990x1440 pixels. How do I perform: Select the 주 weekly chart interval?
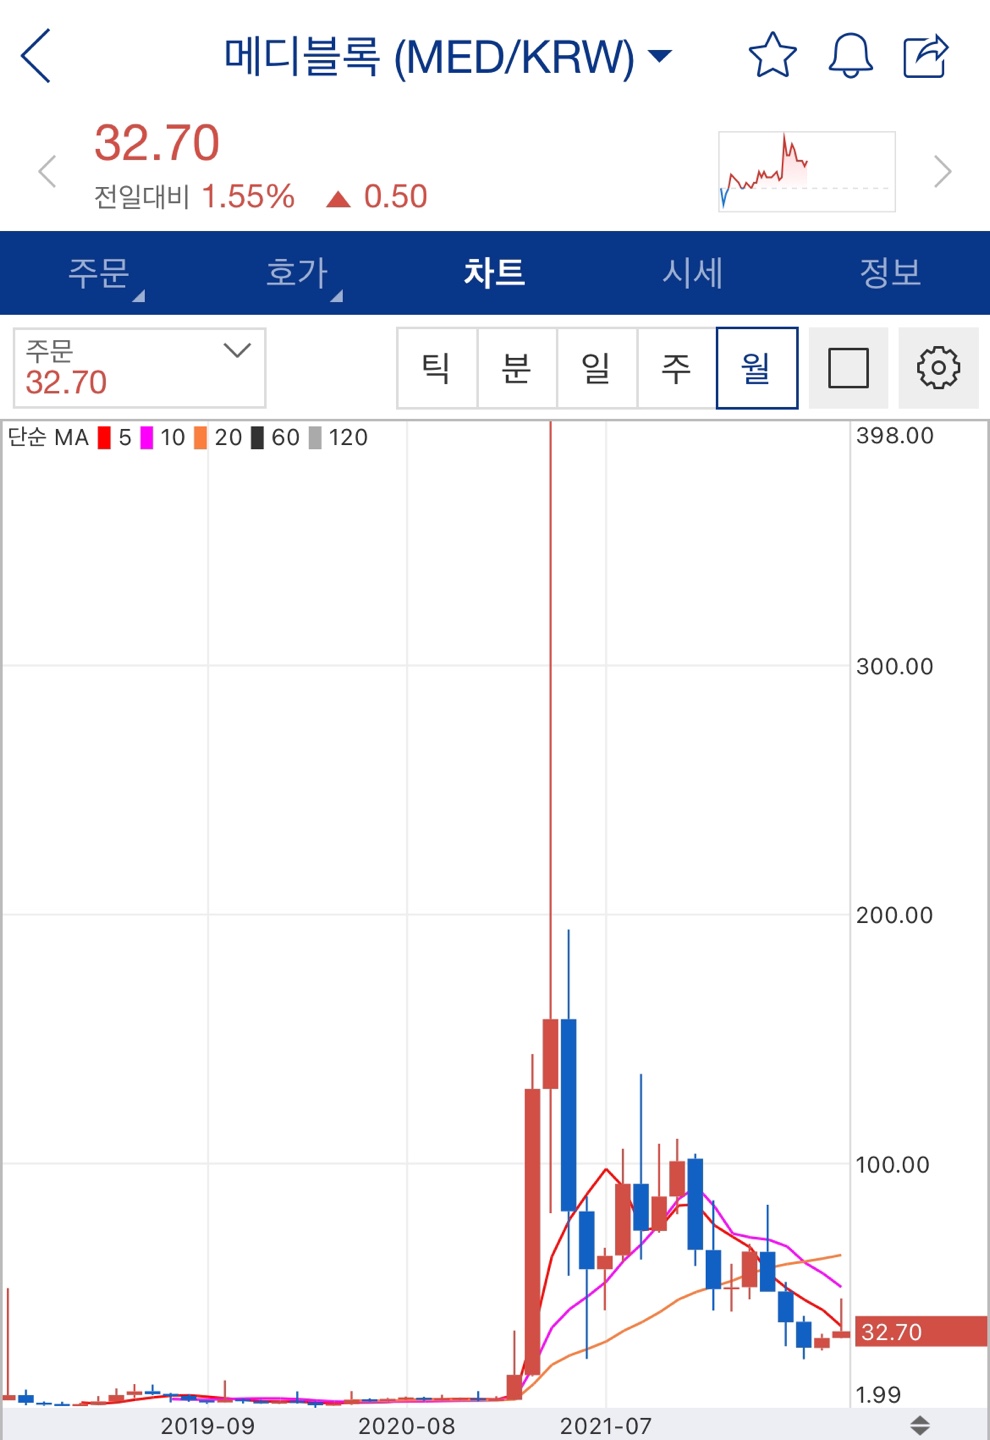point(677,368)
